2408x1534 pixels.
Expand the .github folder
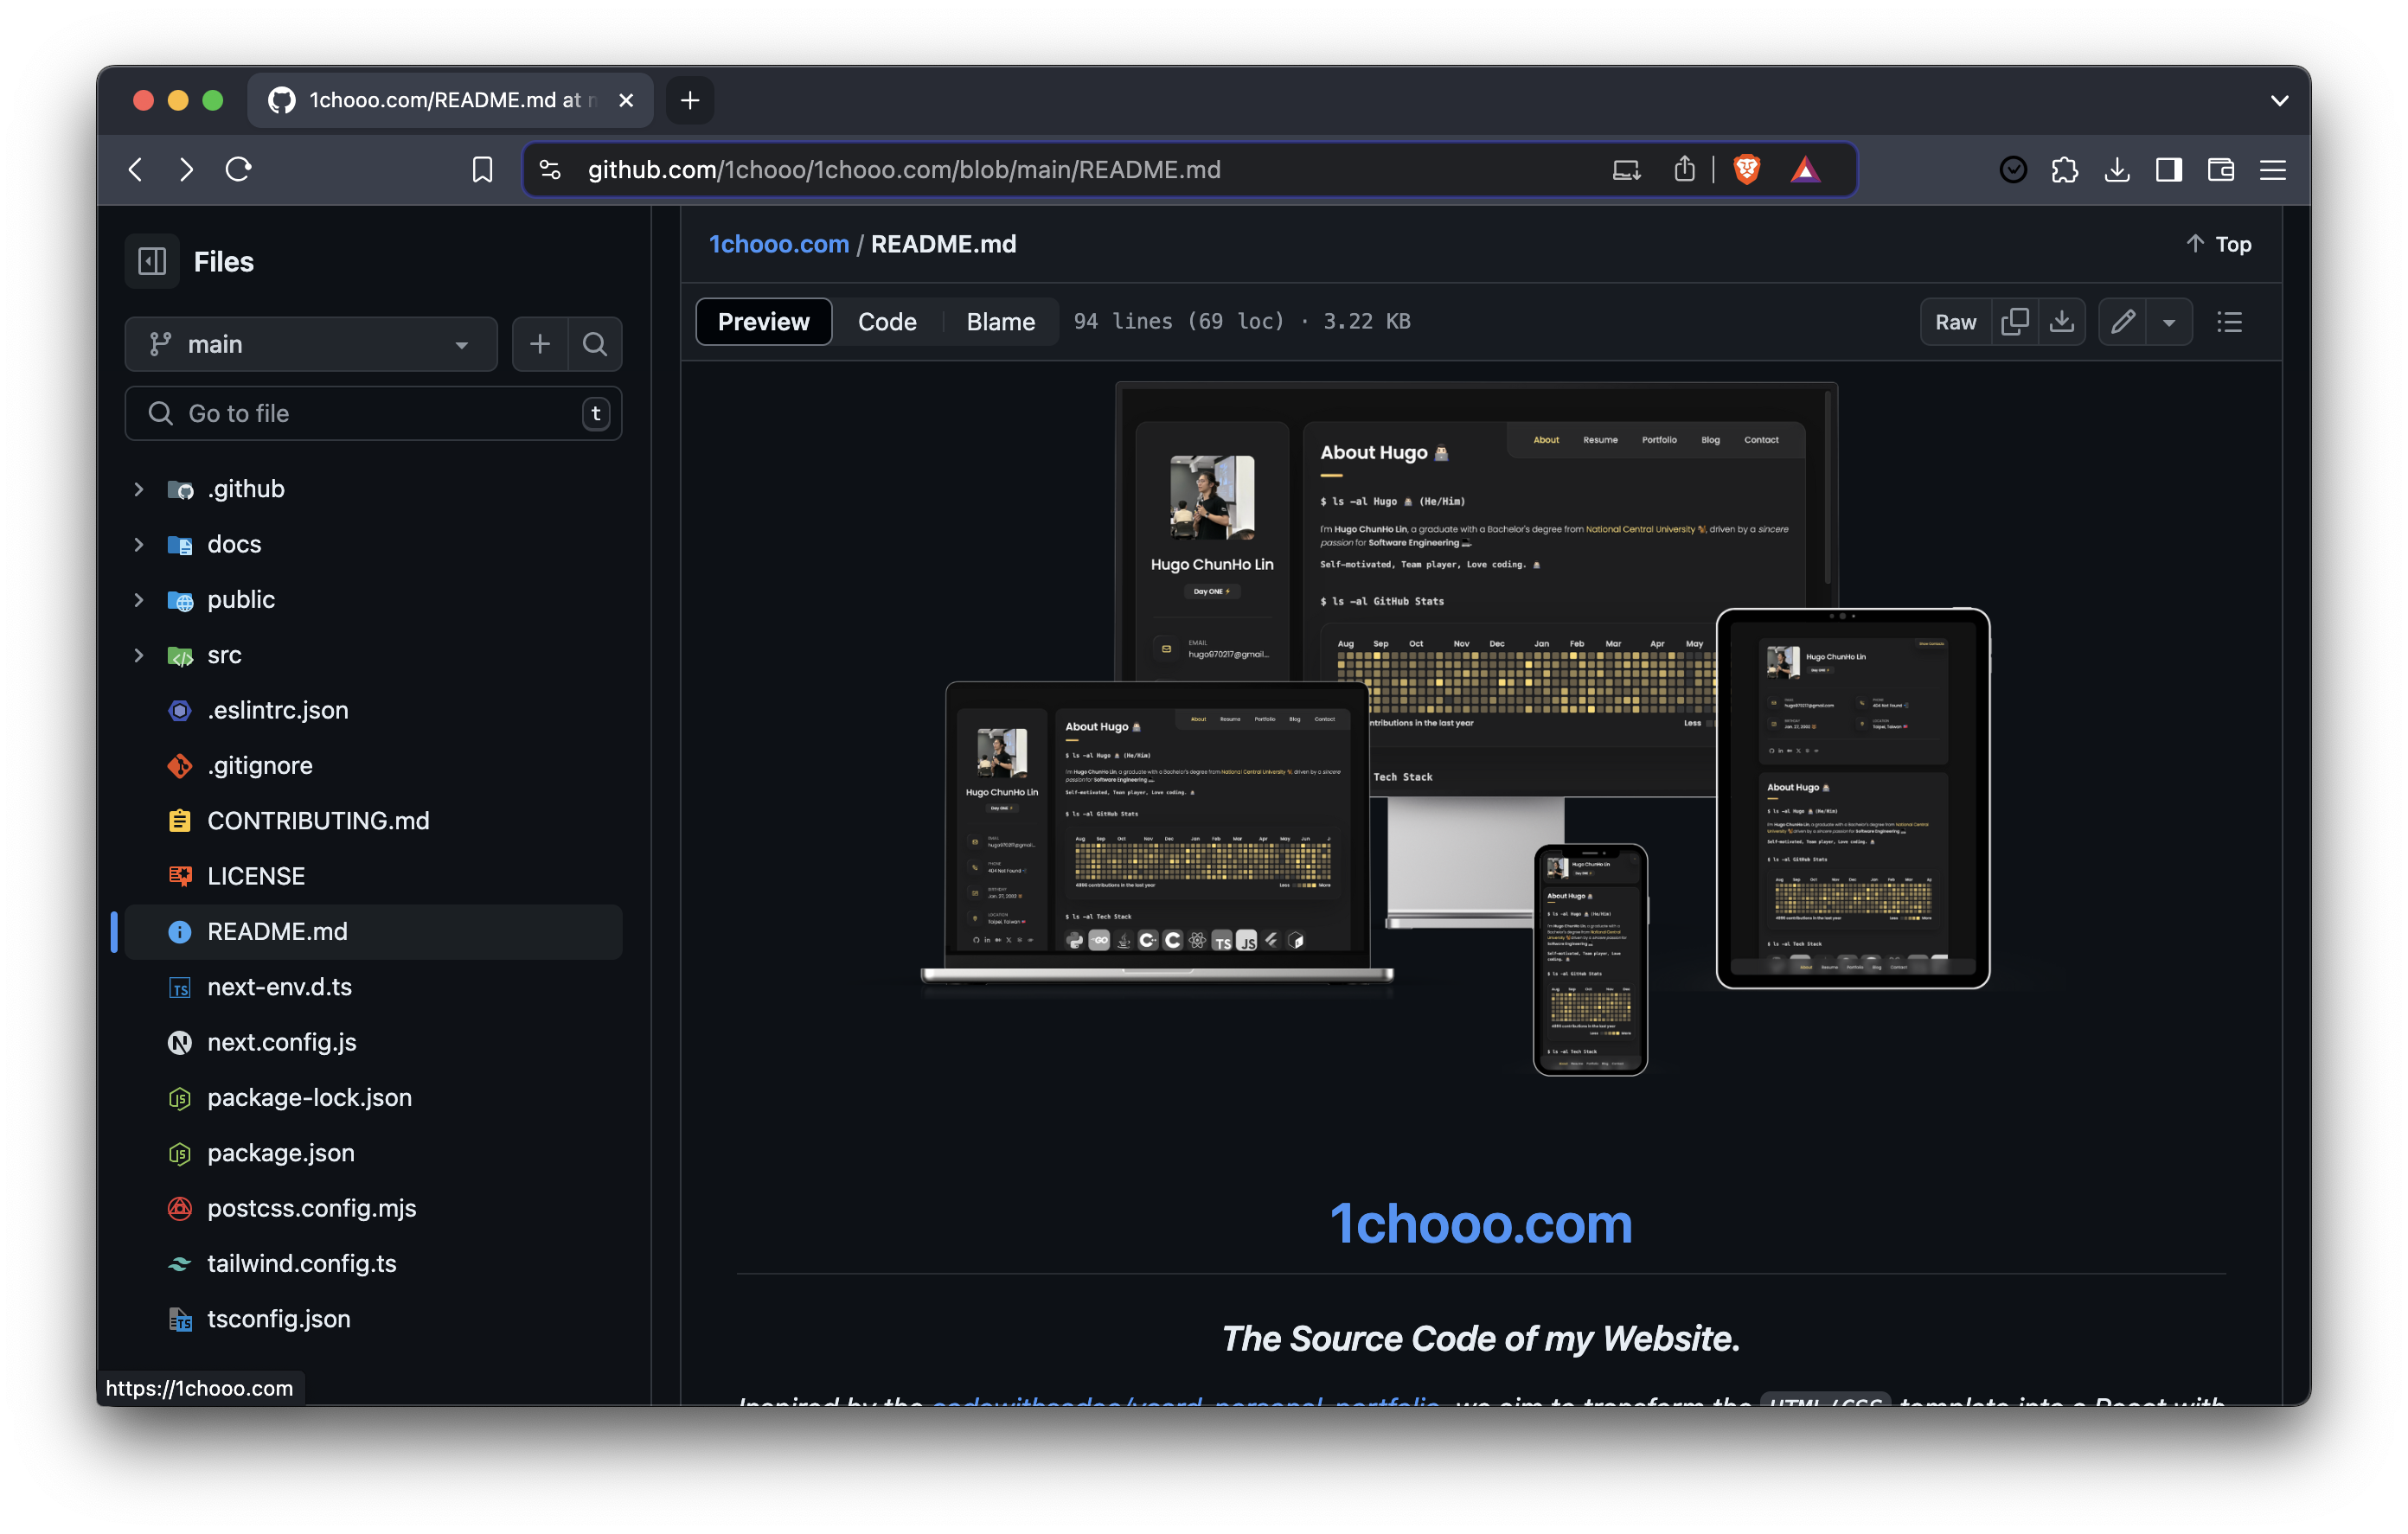point(138,488)
